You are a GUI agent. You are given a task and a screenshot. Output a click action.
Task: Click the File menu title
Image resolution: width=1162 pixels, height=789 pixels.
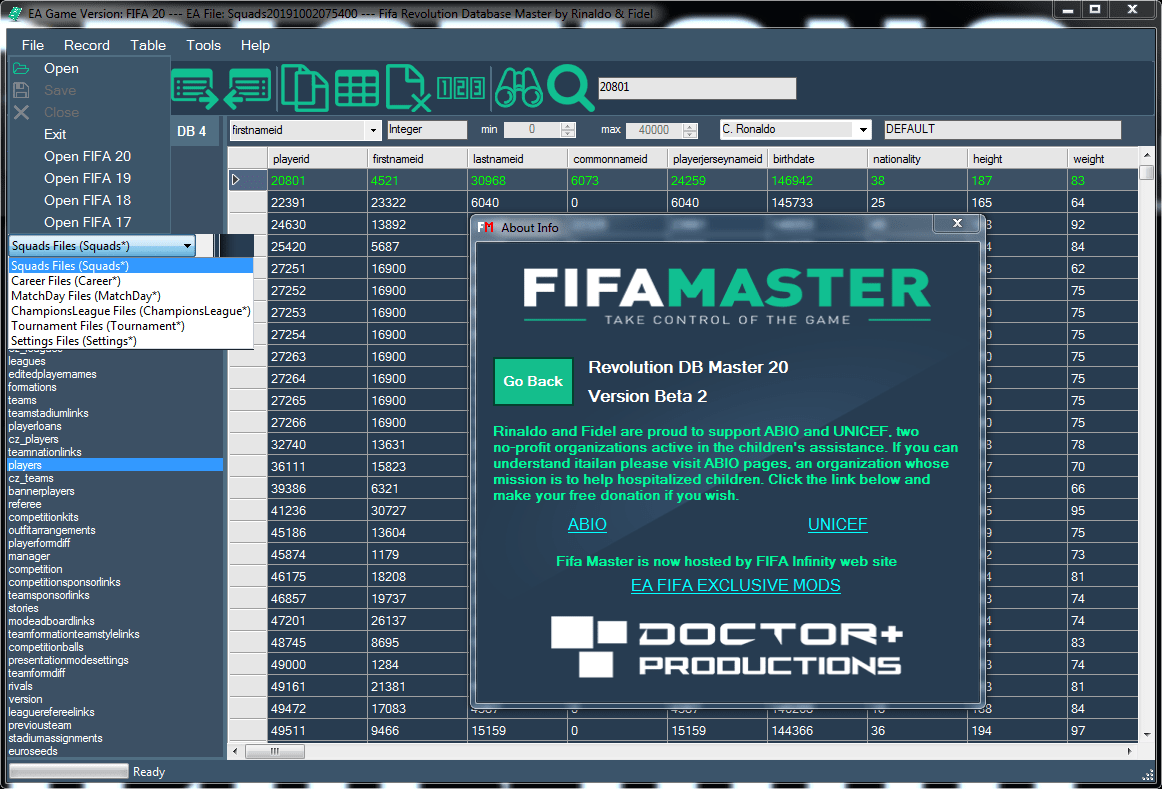pos(33,45)
